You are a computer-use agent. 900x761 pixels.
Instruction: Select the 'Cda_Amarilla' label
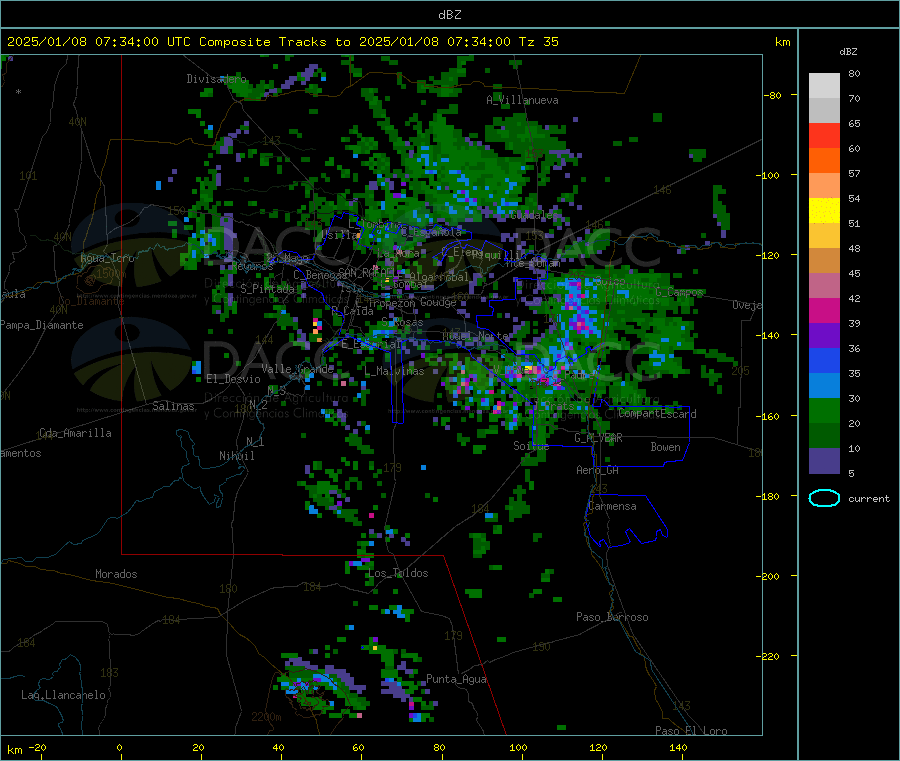[x=75, y=433]
